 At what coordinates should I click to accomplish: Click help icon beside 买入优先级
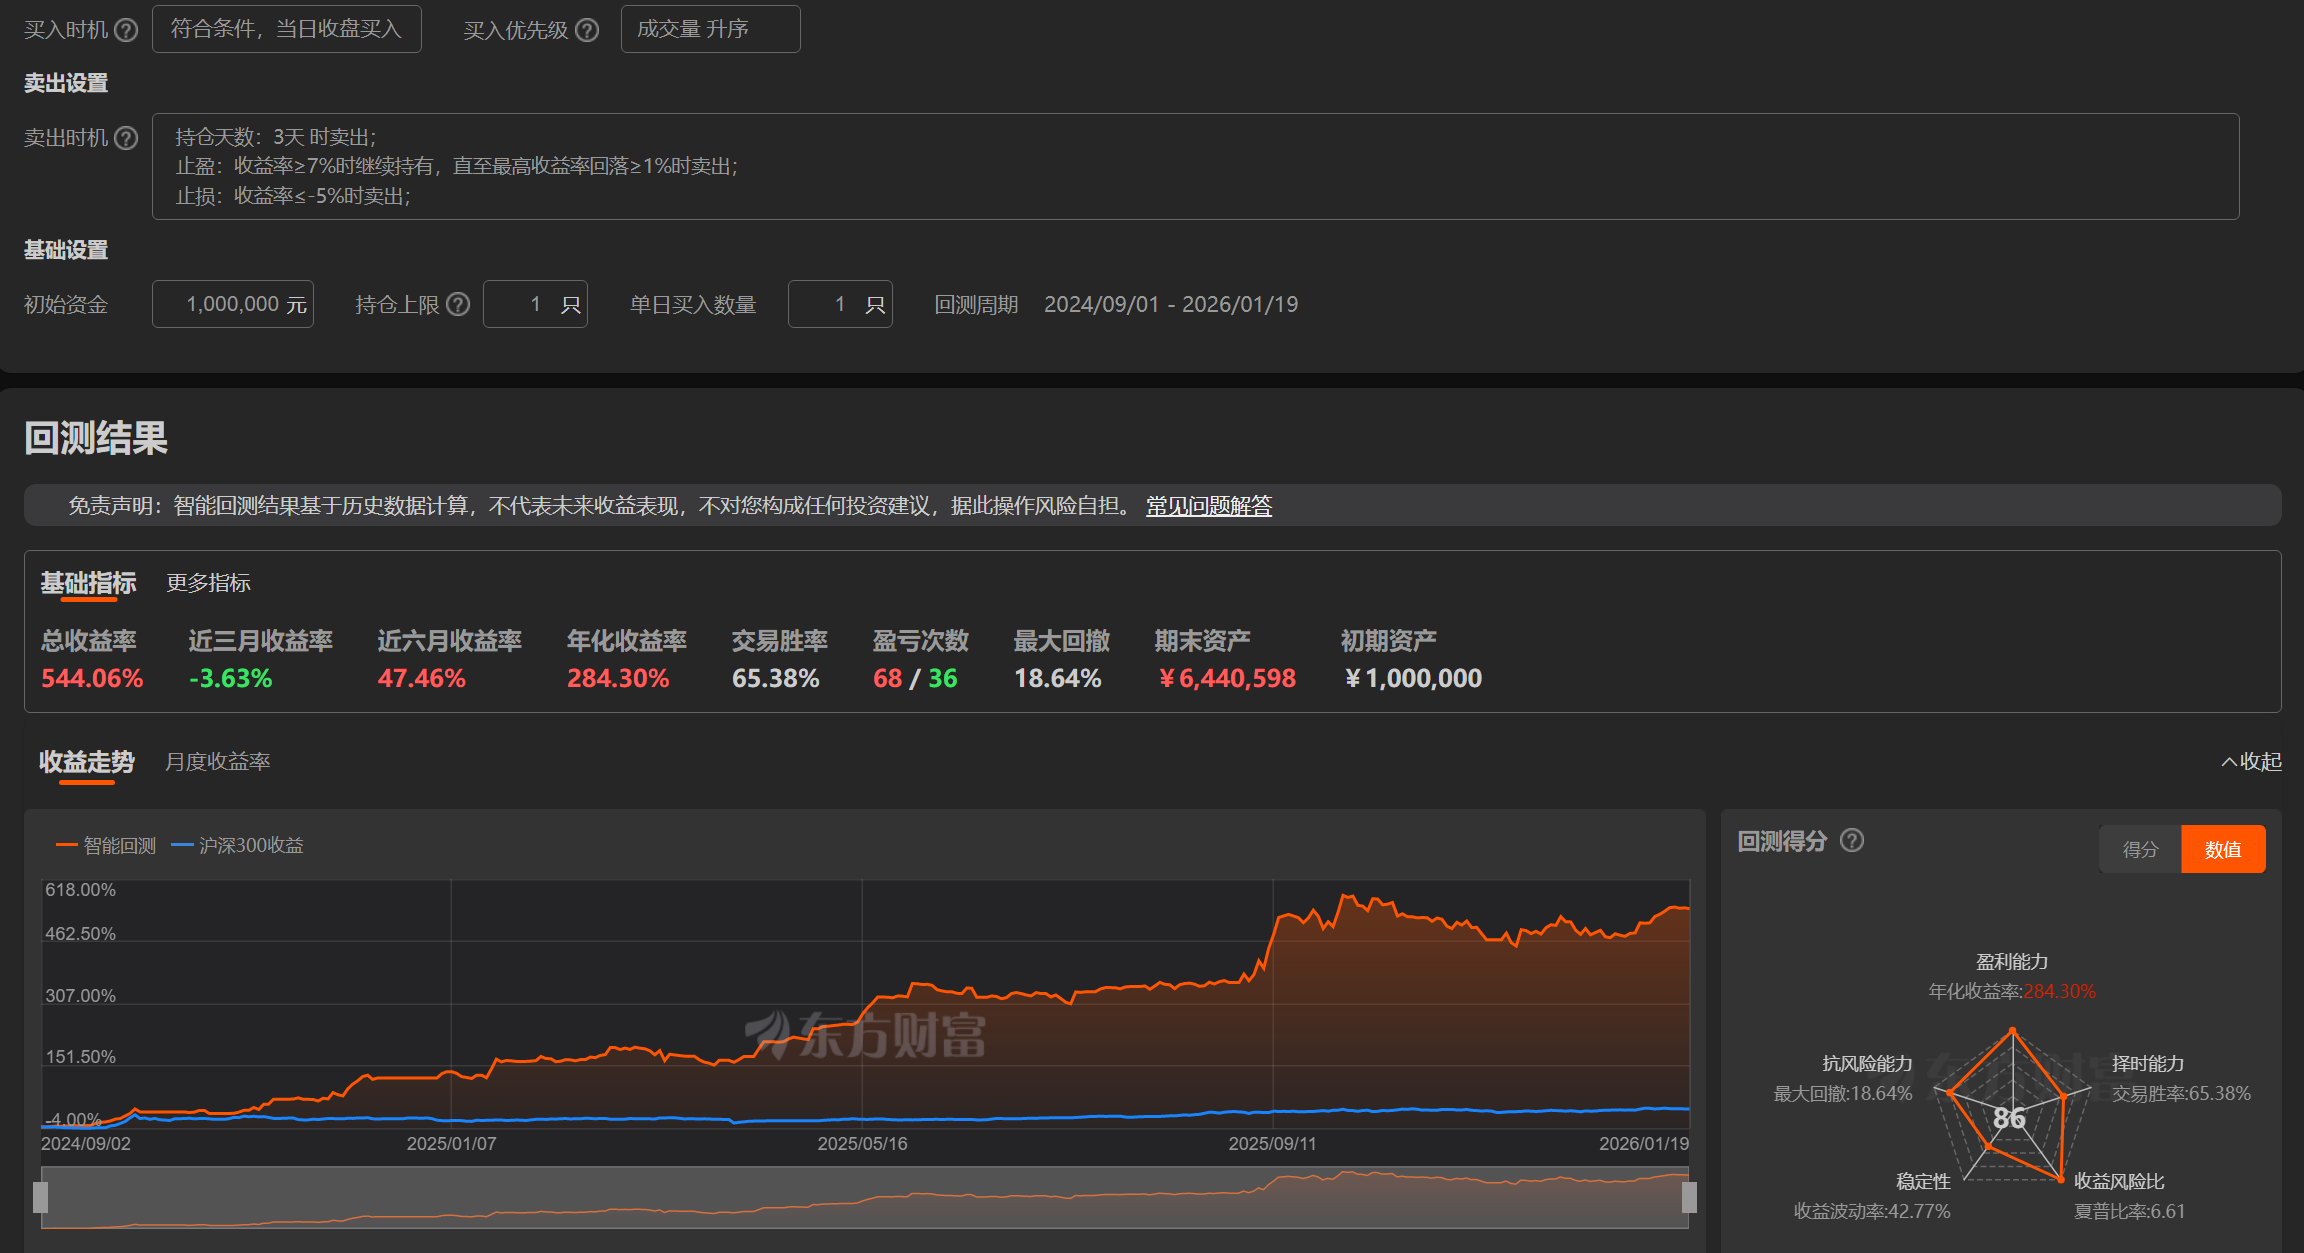[x=587, y=30]
